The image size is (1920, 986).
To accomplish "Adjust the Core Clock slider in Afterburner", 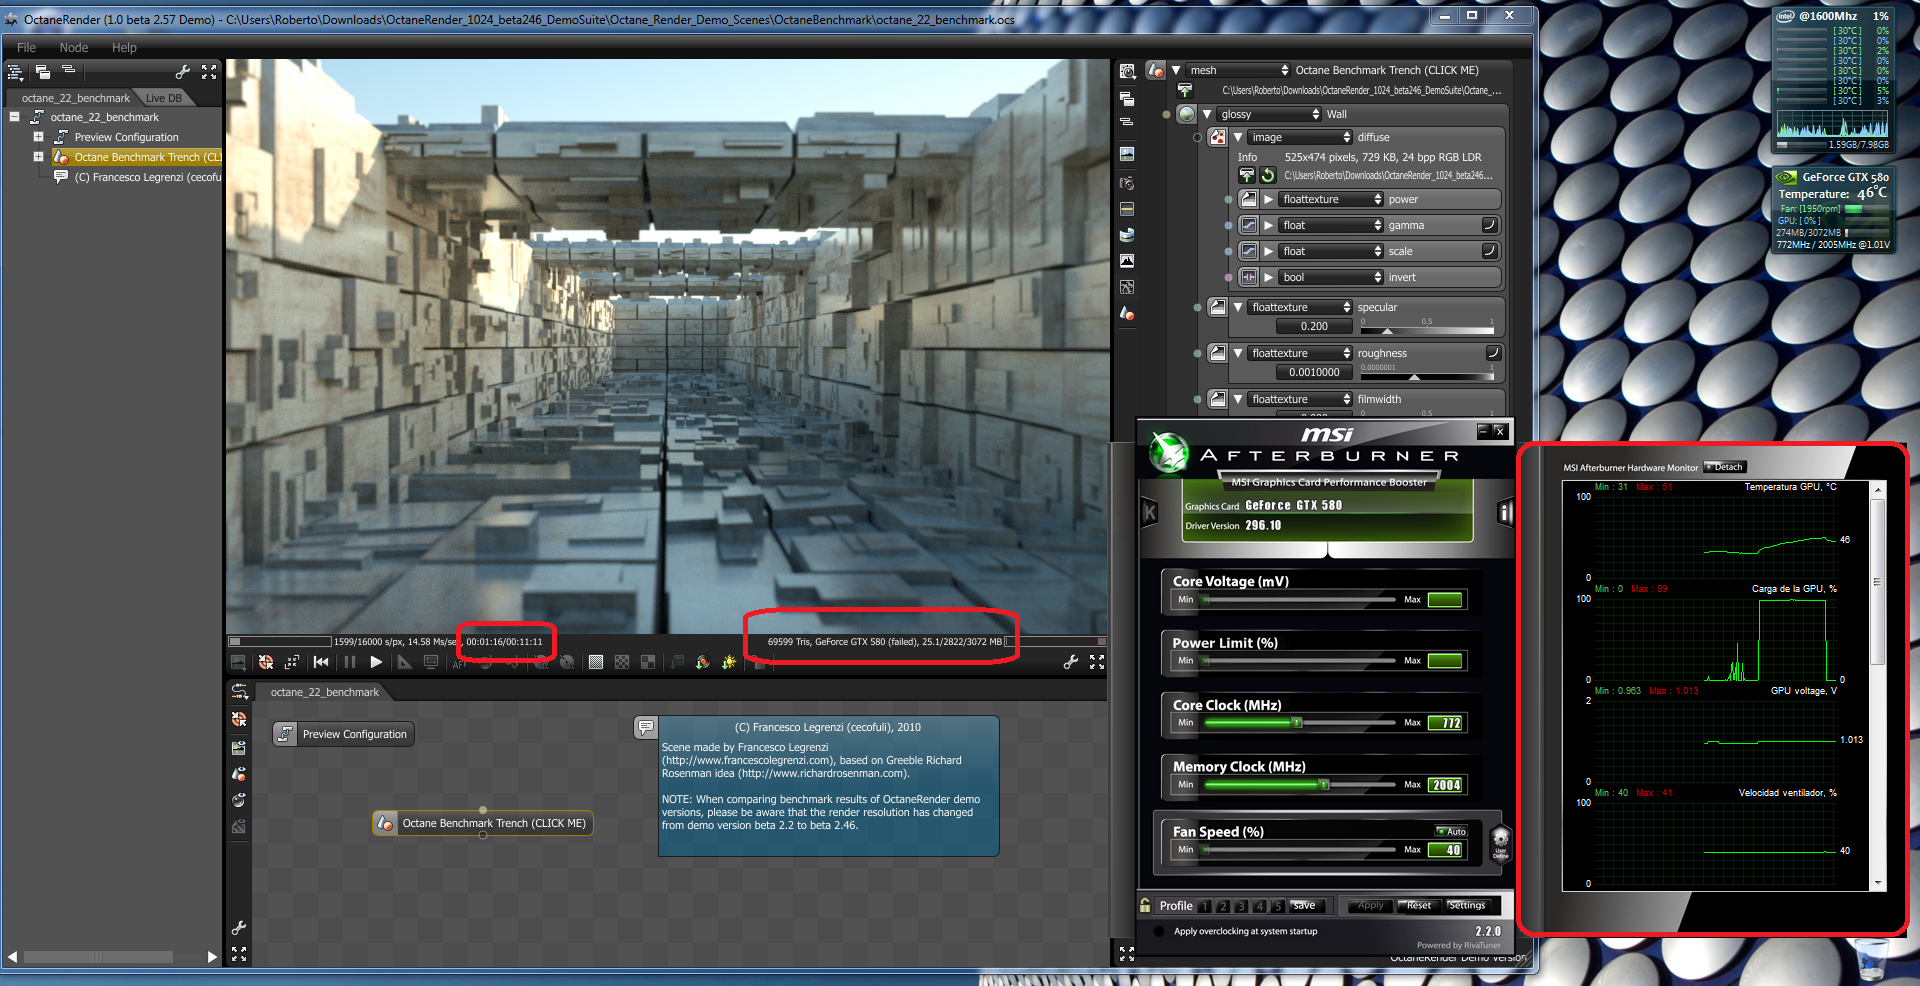I will coord(1300,722).
